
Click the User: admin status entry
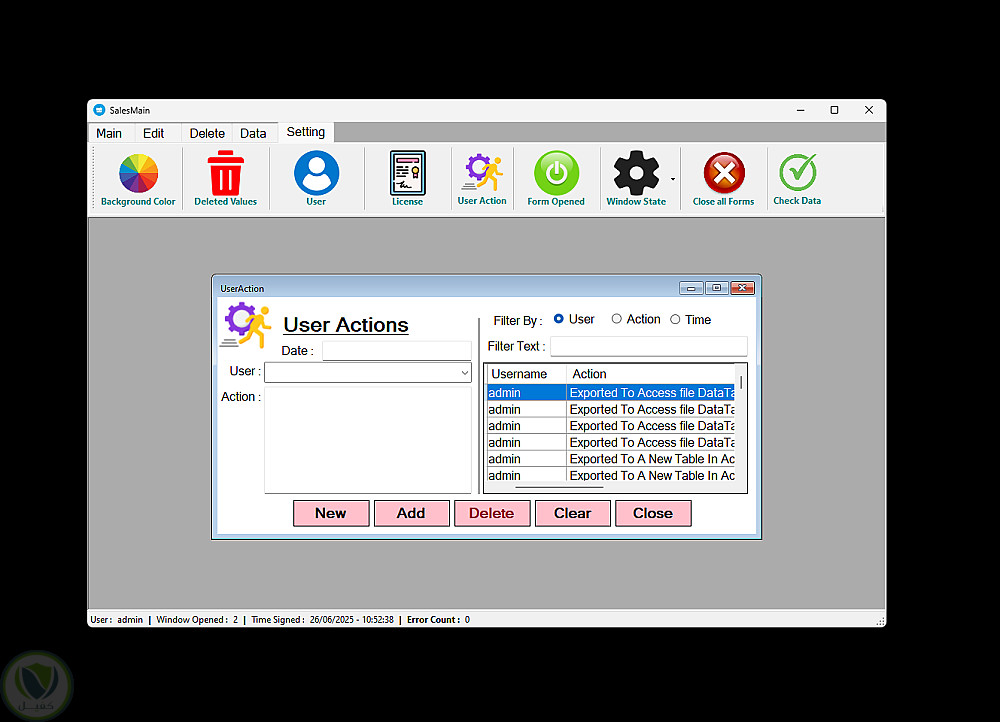click(x=117, y=620)
